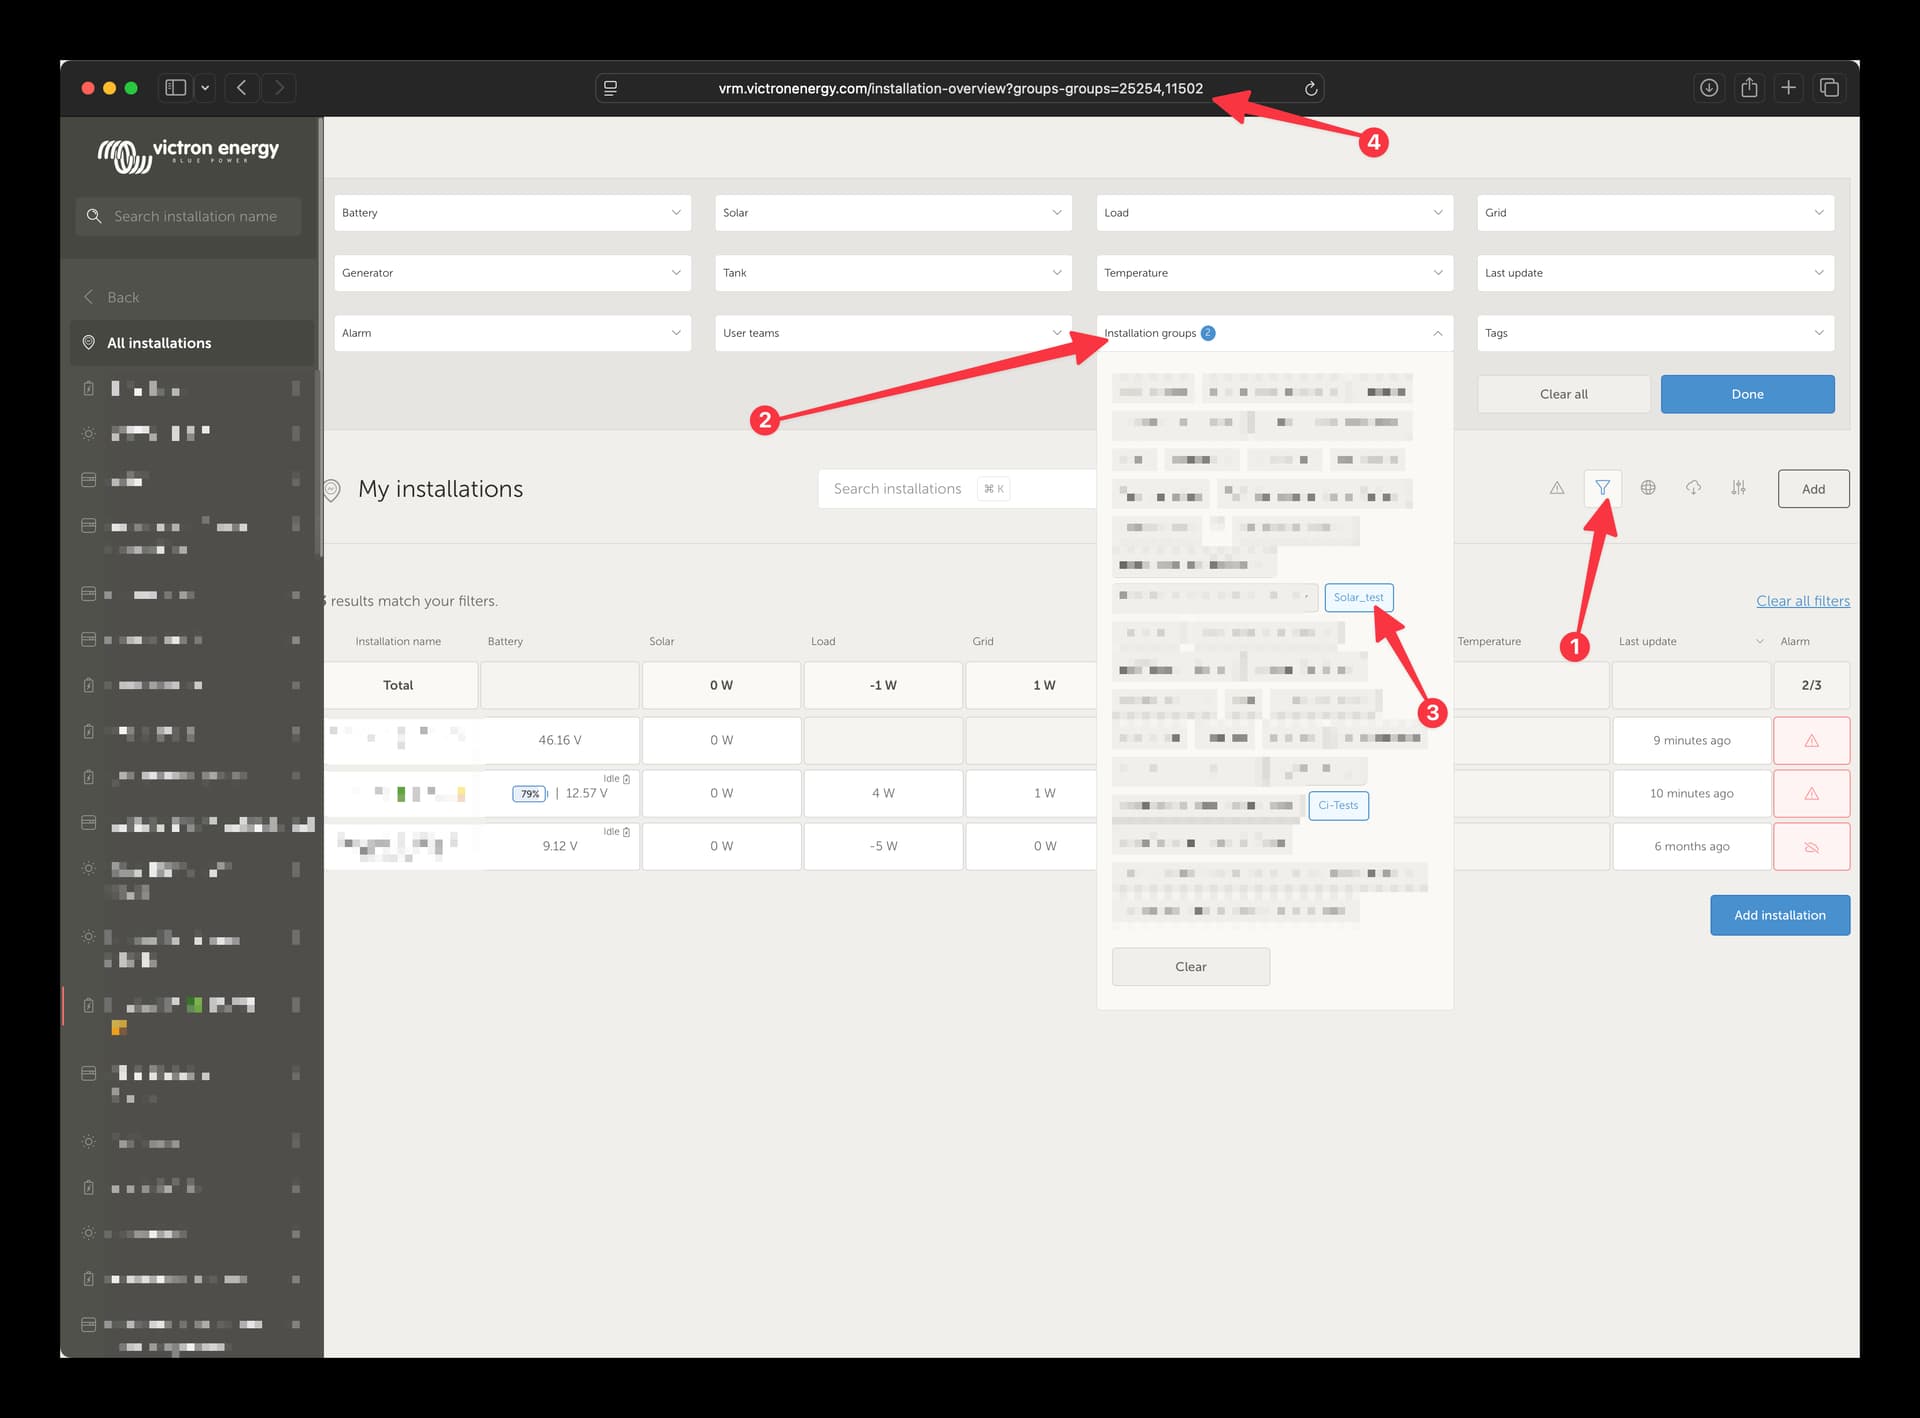Click the filter funnel icon
Image resolution: width=1920 pixels, height=1418 pixels.
tap(1602, 488)
